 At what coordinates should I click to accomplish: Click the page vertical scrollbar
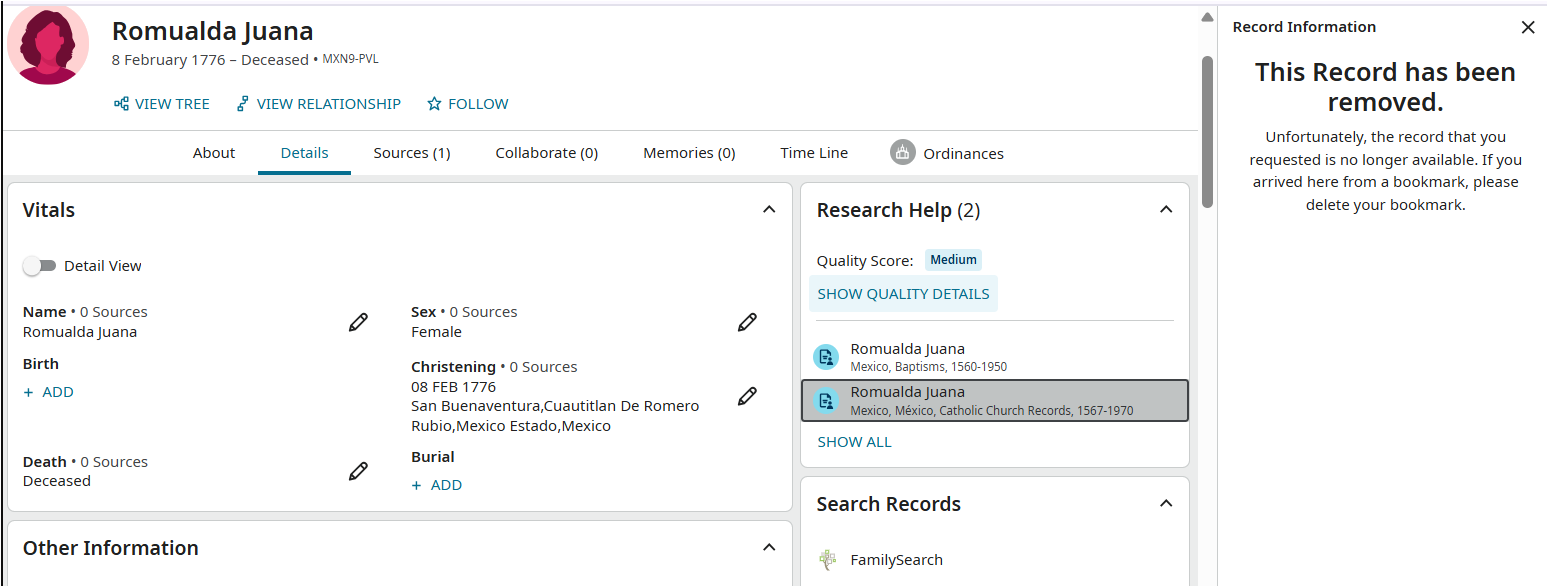click(1207, 130)
